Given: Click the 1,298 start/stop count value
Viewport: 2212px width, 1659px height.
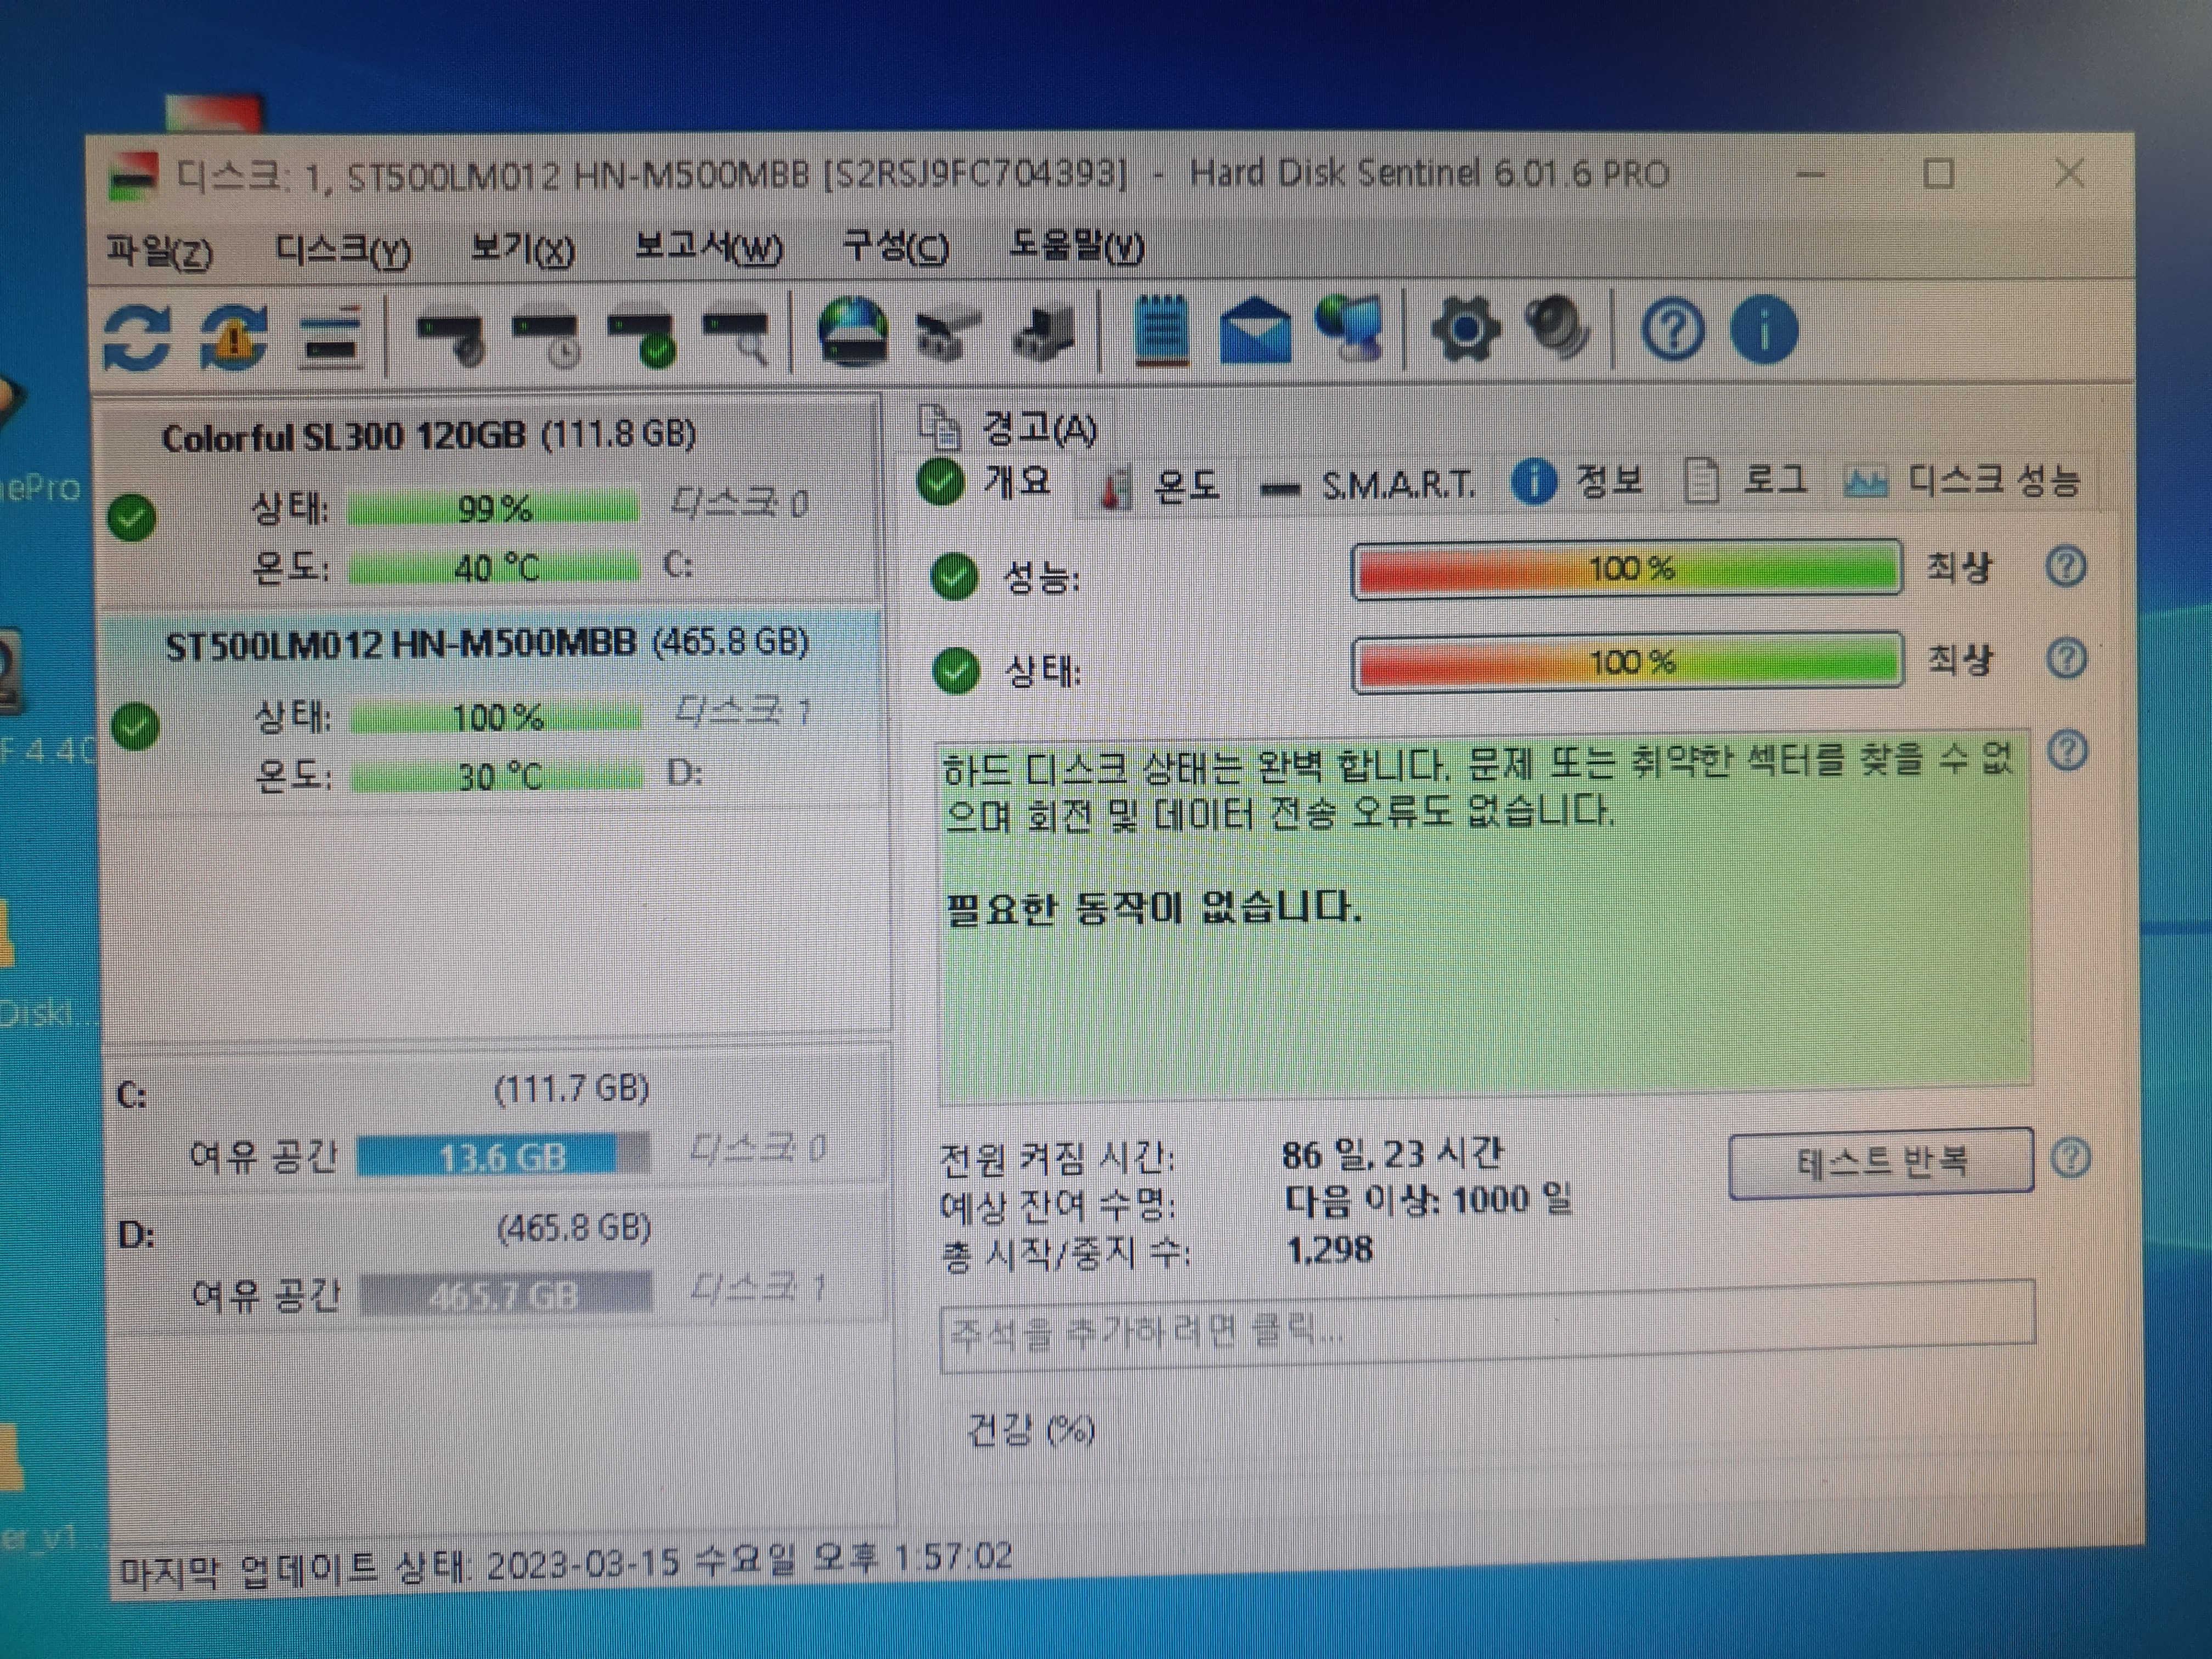Looking at the screenshot, I should 1330,1249.
